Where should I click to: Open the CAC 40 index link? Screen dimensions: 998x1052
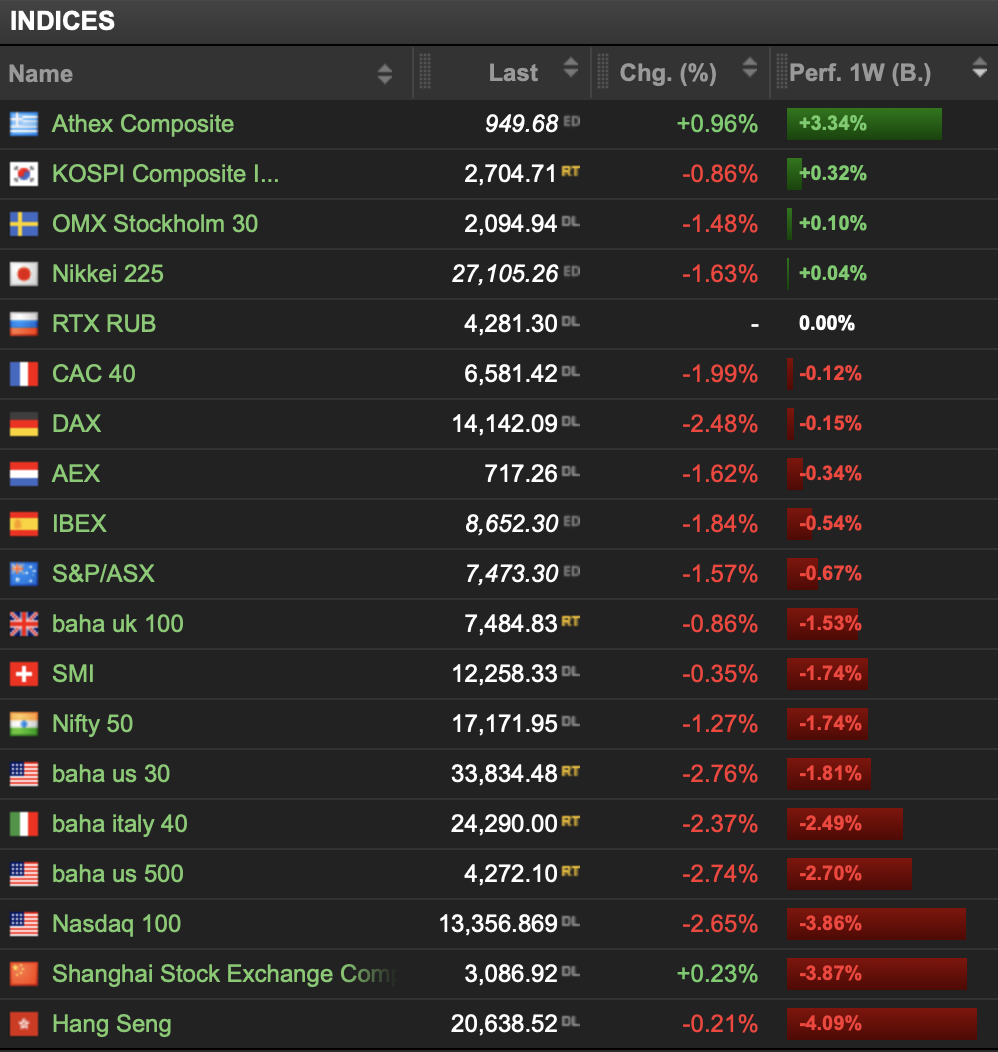point(94,374)
